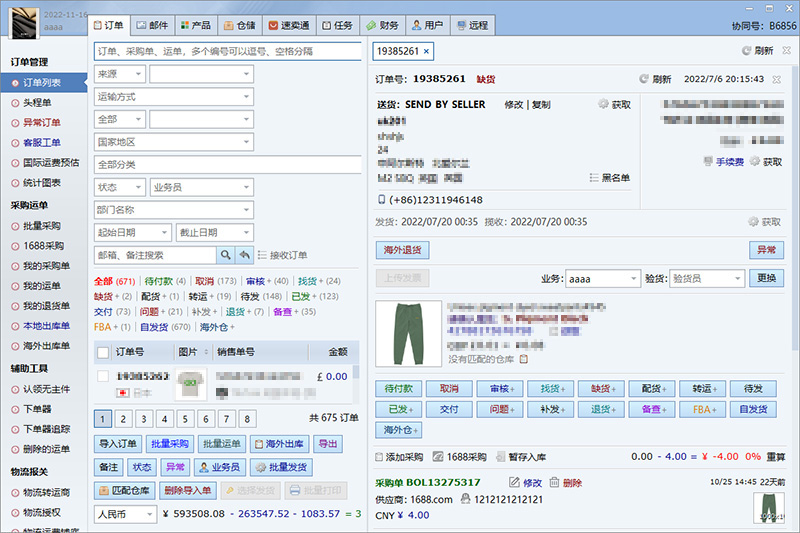
Task: Open the 人民币 currency dropdown
Action: pos(126,514)
